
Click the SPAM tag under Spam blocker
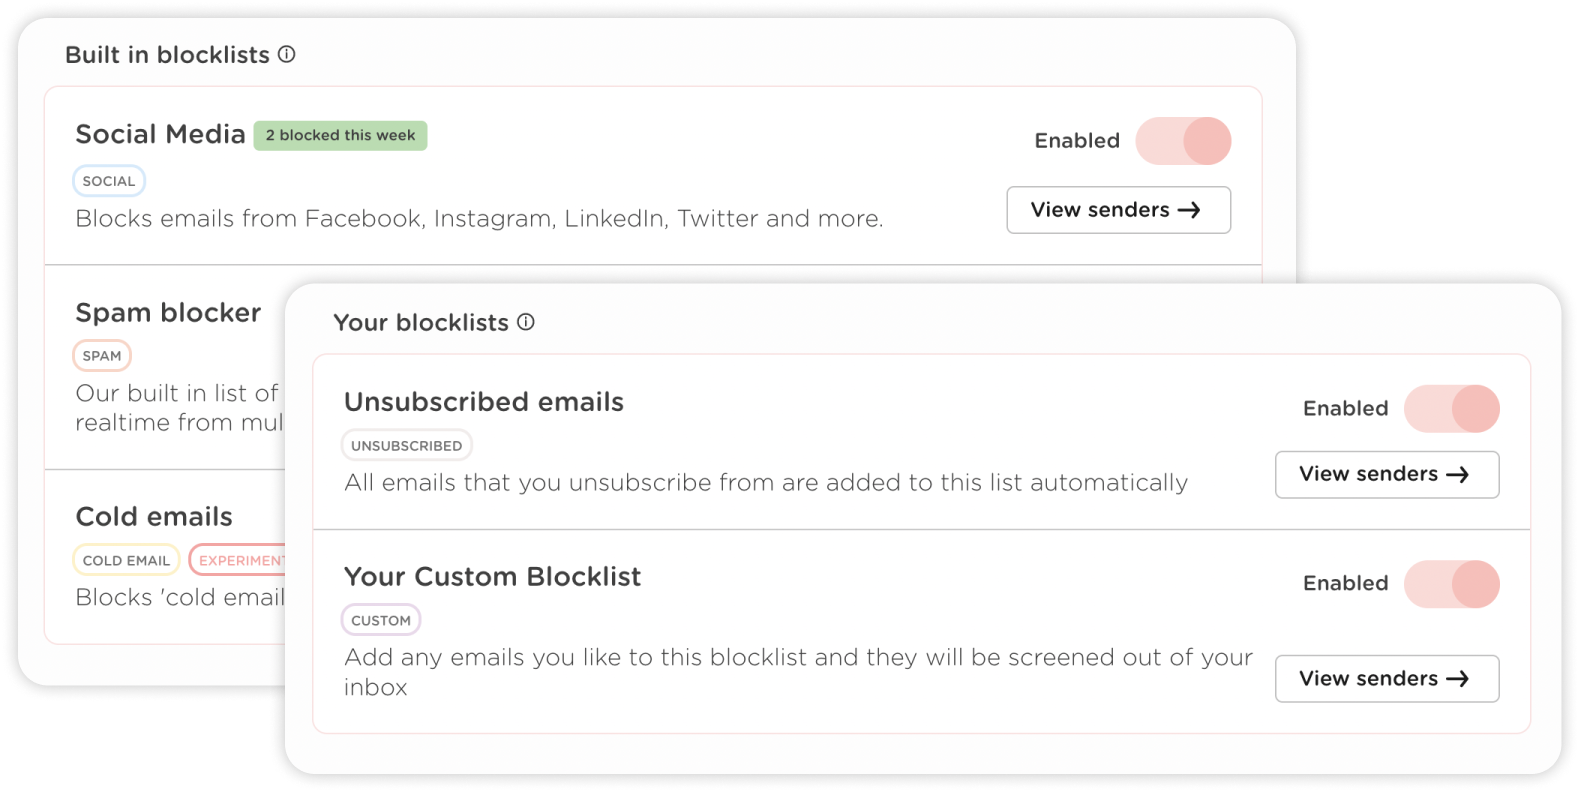click(102, 355)
